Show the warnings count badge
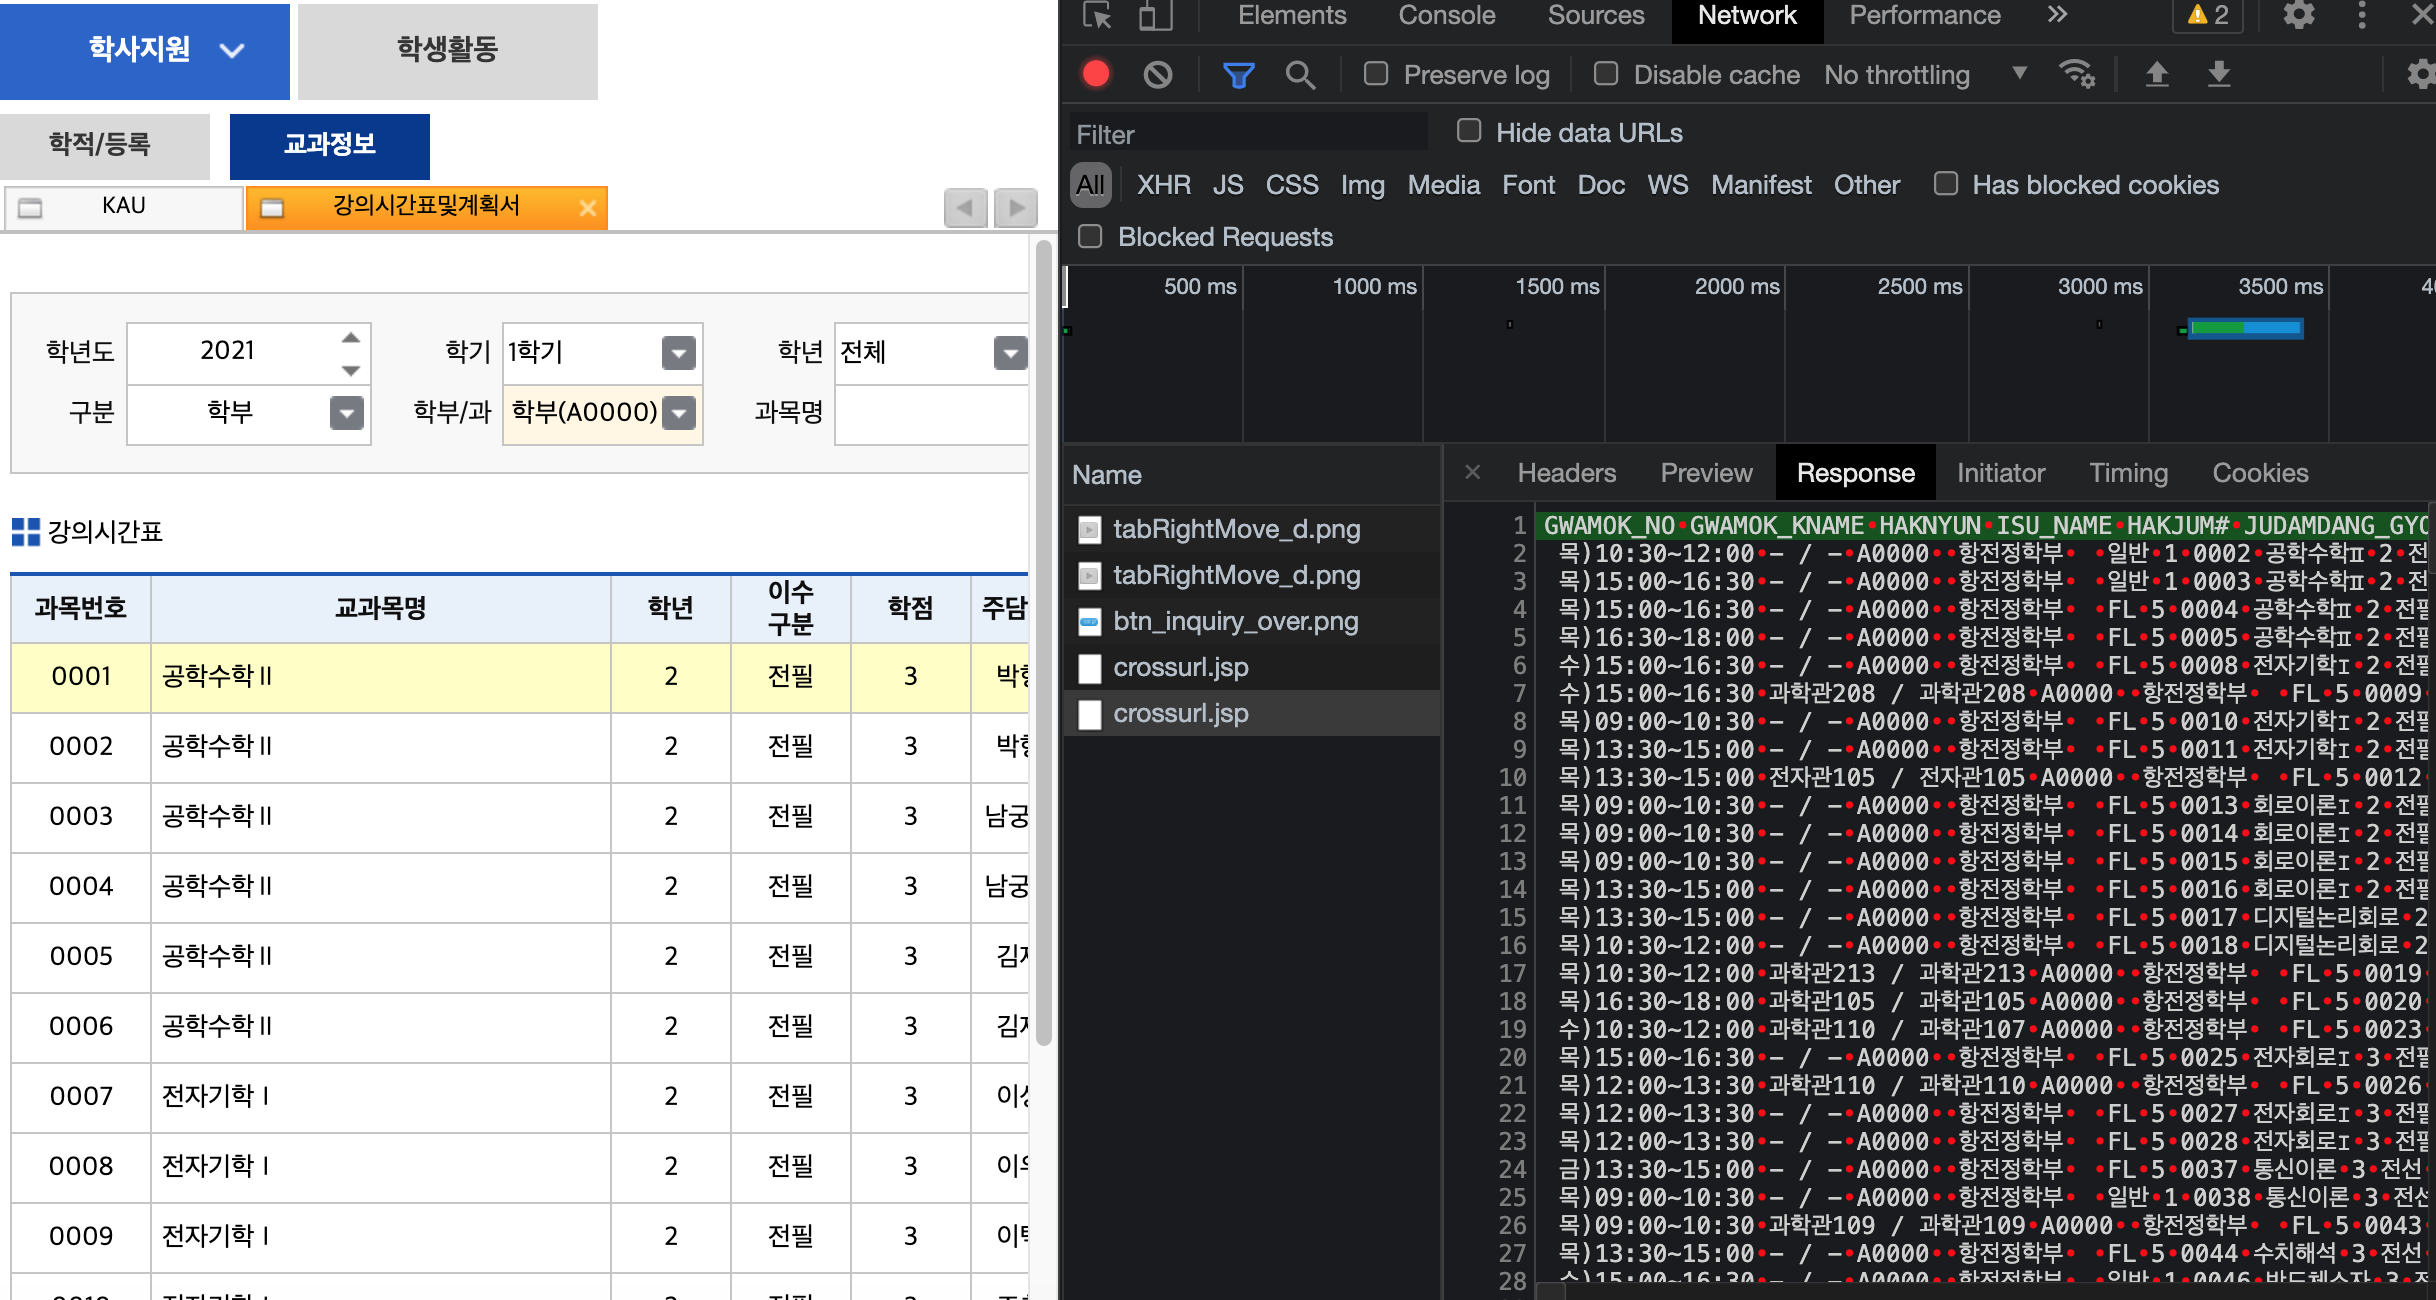 point(2208,15)
